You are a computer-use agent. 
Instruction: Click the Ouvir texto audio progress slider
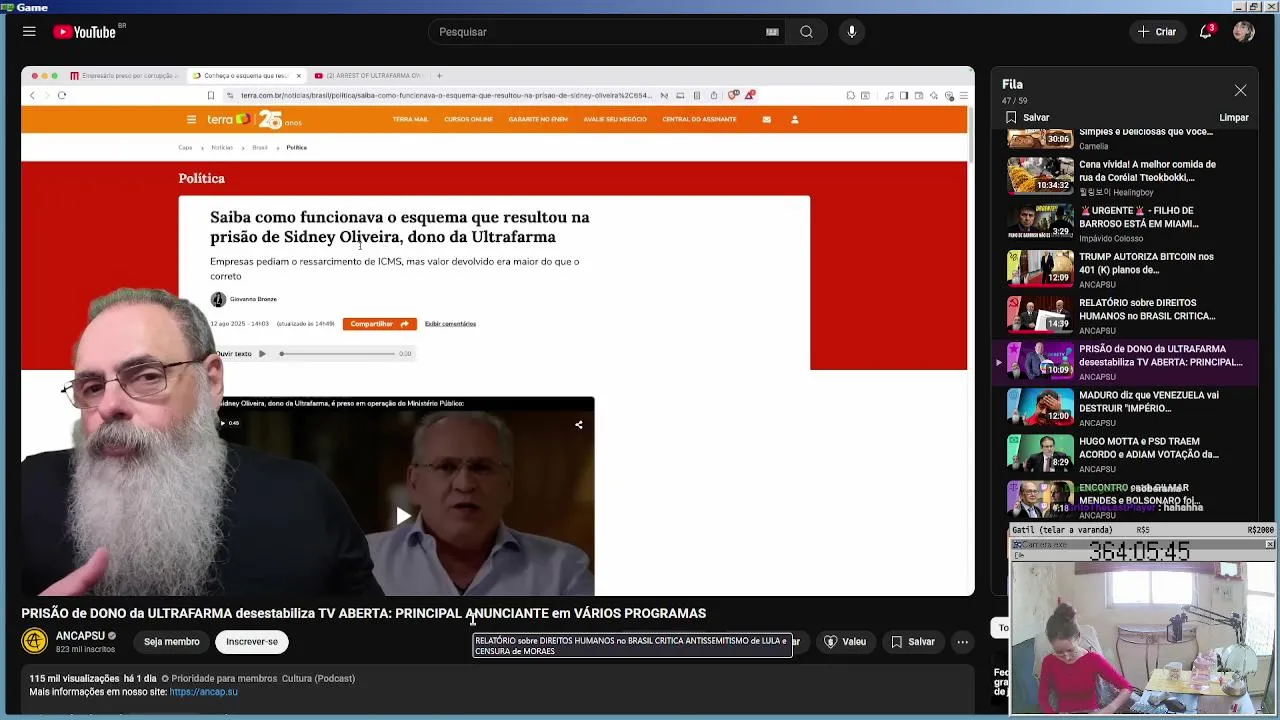pos(337,354)
